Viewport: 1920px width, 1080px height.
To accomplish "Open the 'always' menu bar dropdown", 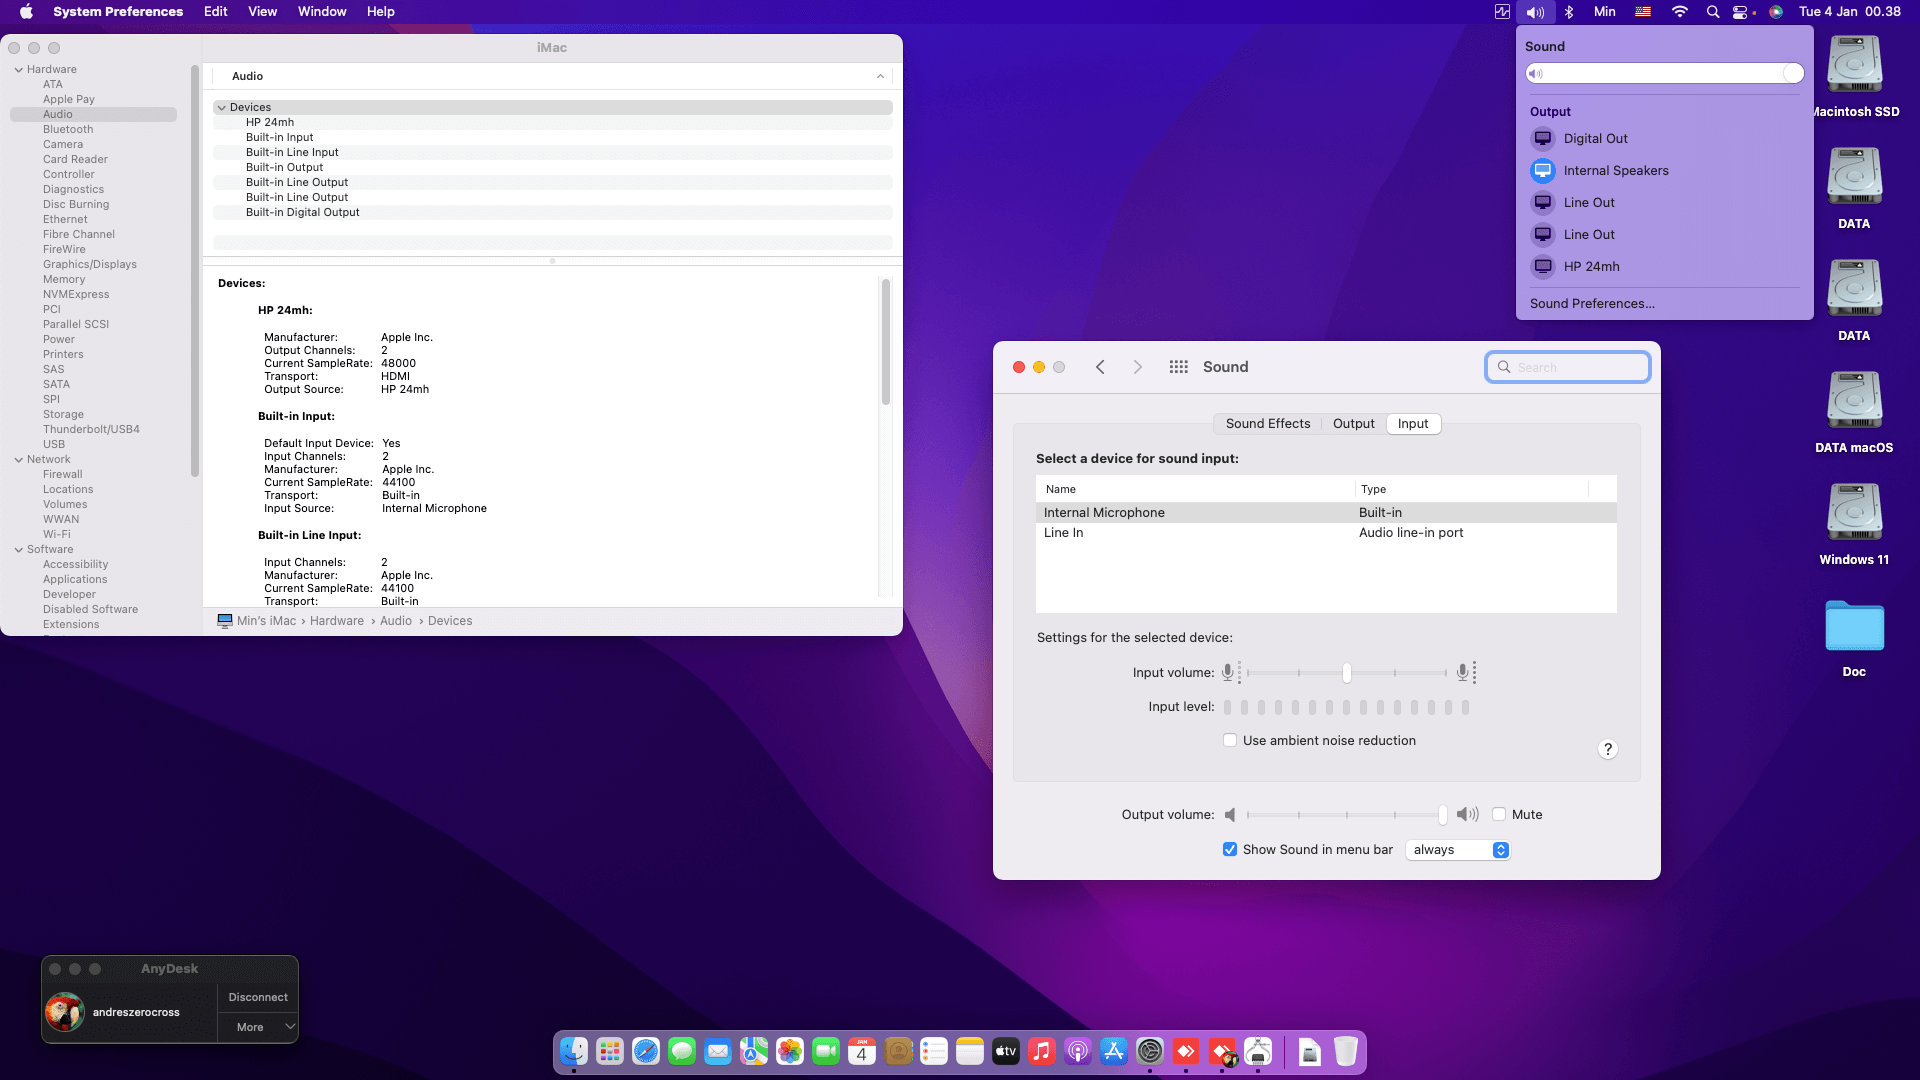I will click(x=1457, y=850).
